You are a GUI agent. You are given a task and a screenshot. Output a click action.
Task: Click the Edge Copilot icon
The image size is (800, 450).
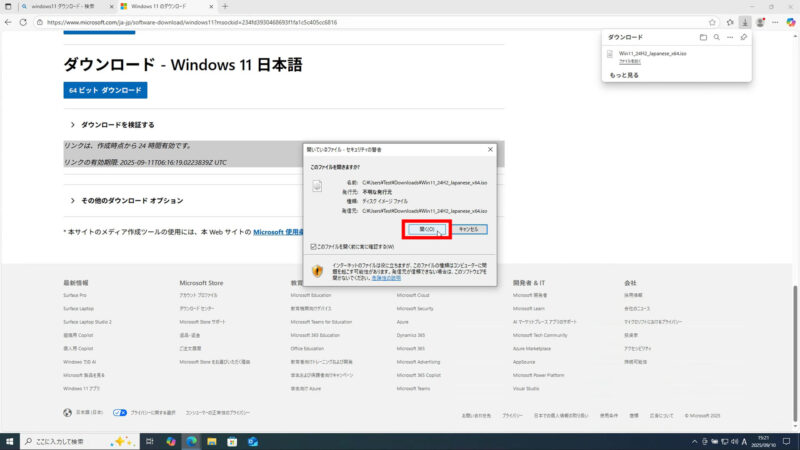click(790, 22)
